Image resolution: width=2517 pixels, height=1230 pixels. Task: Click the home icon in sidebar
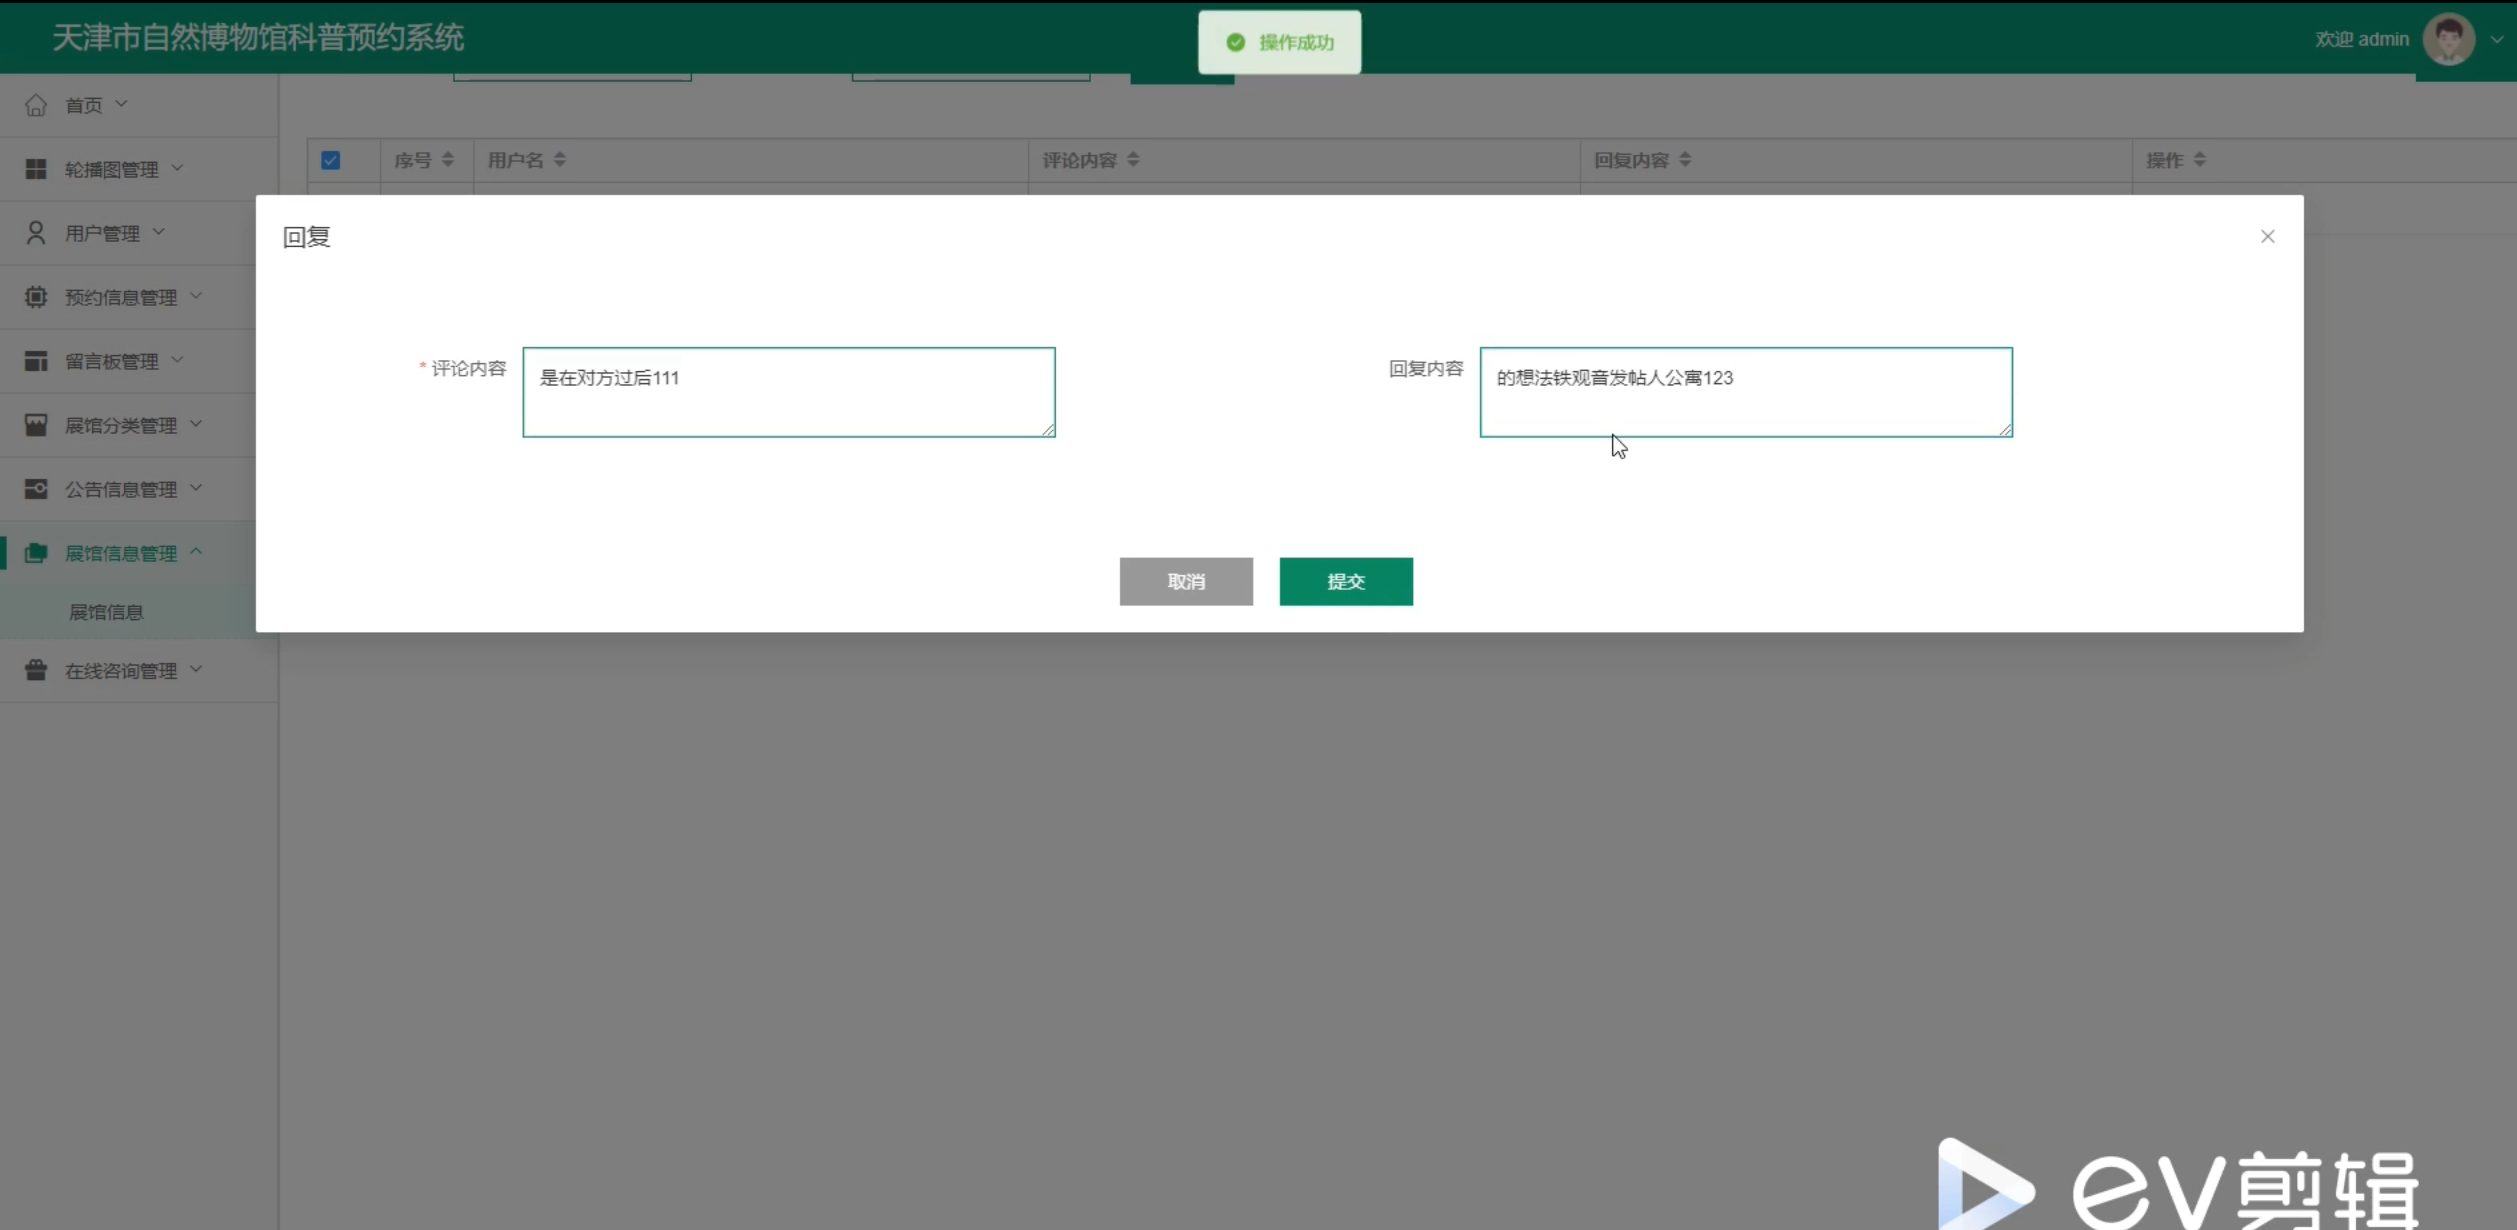[x=36, y=105]
